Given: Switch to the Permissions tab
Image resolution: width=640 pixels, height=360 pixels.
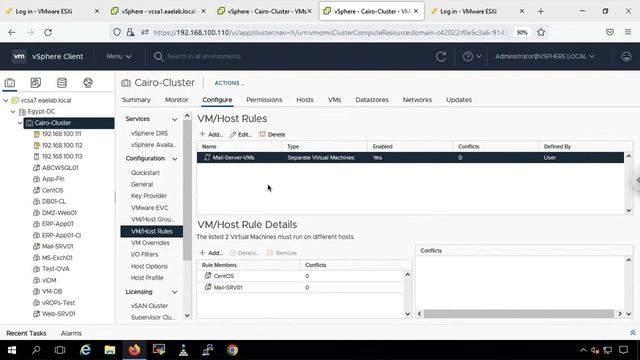Looking at the screenshot, I should coord(264,100).
